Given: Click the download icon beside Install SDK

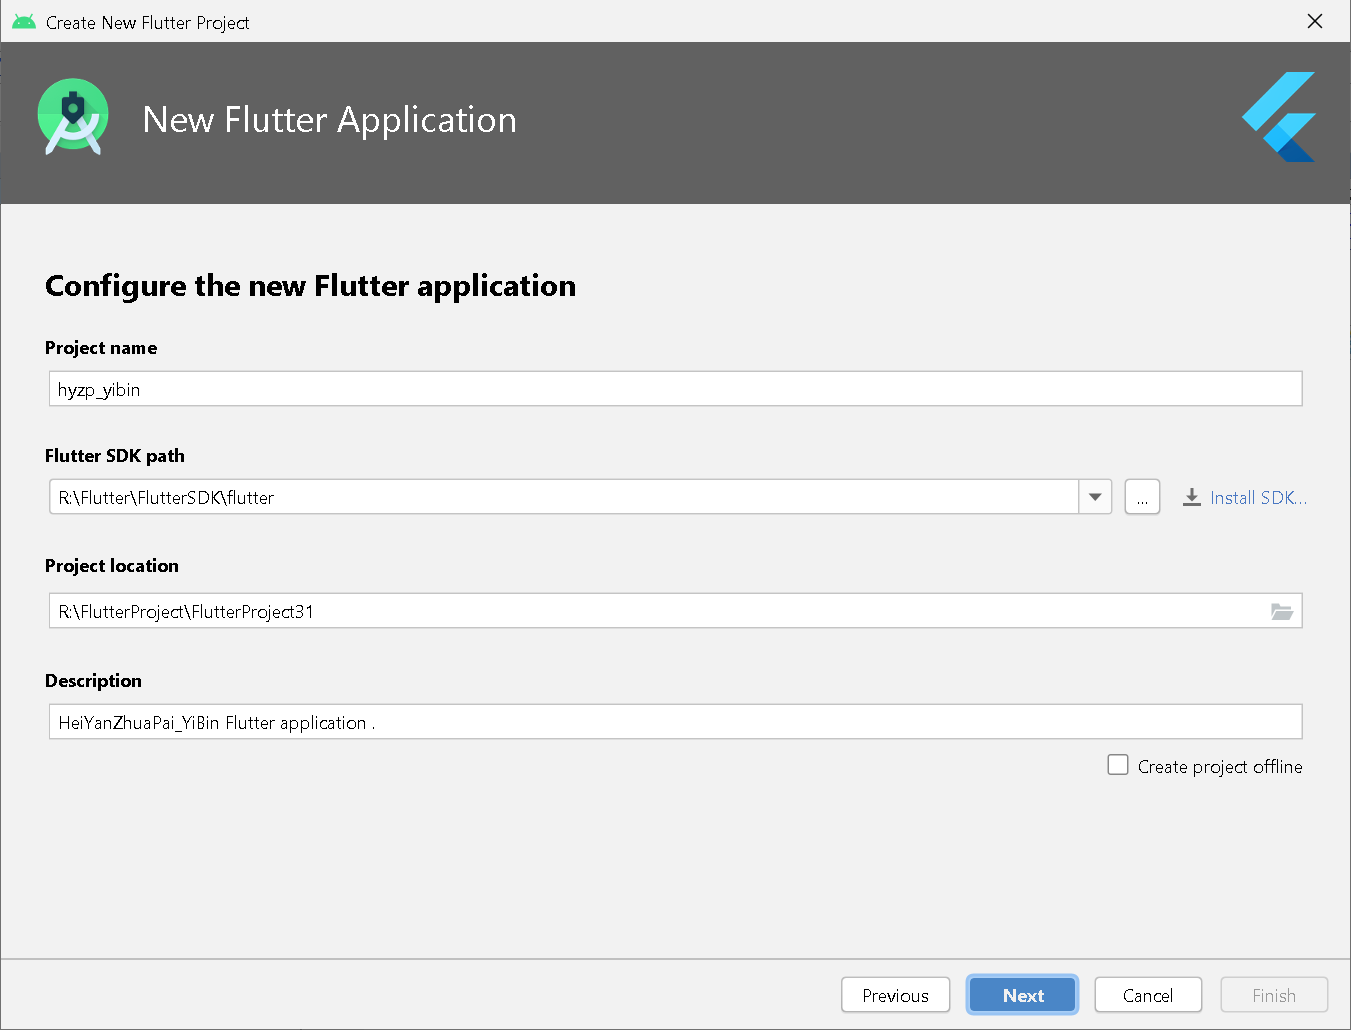Looking at the screenshot, I should pyautogui.click(x=1191, y=497).
